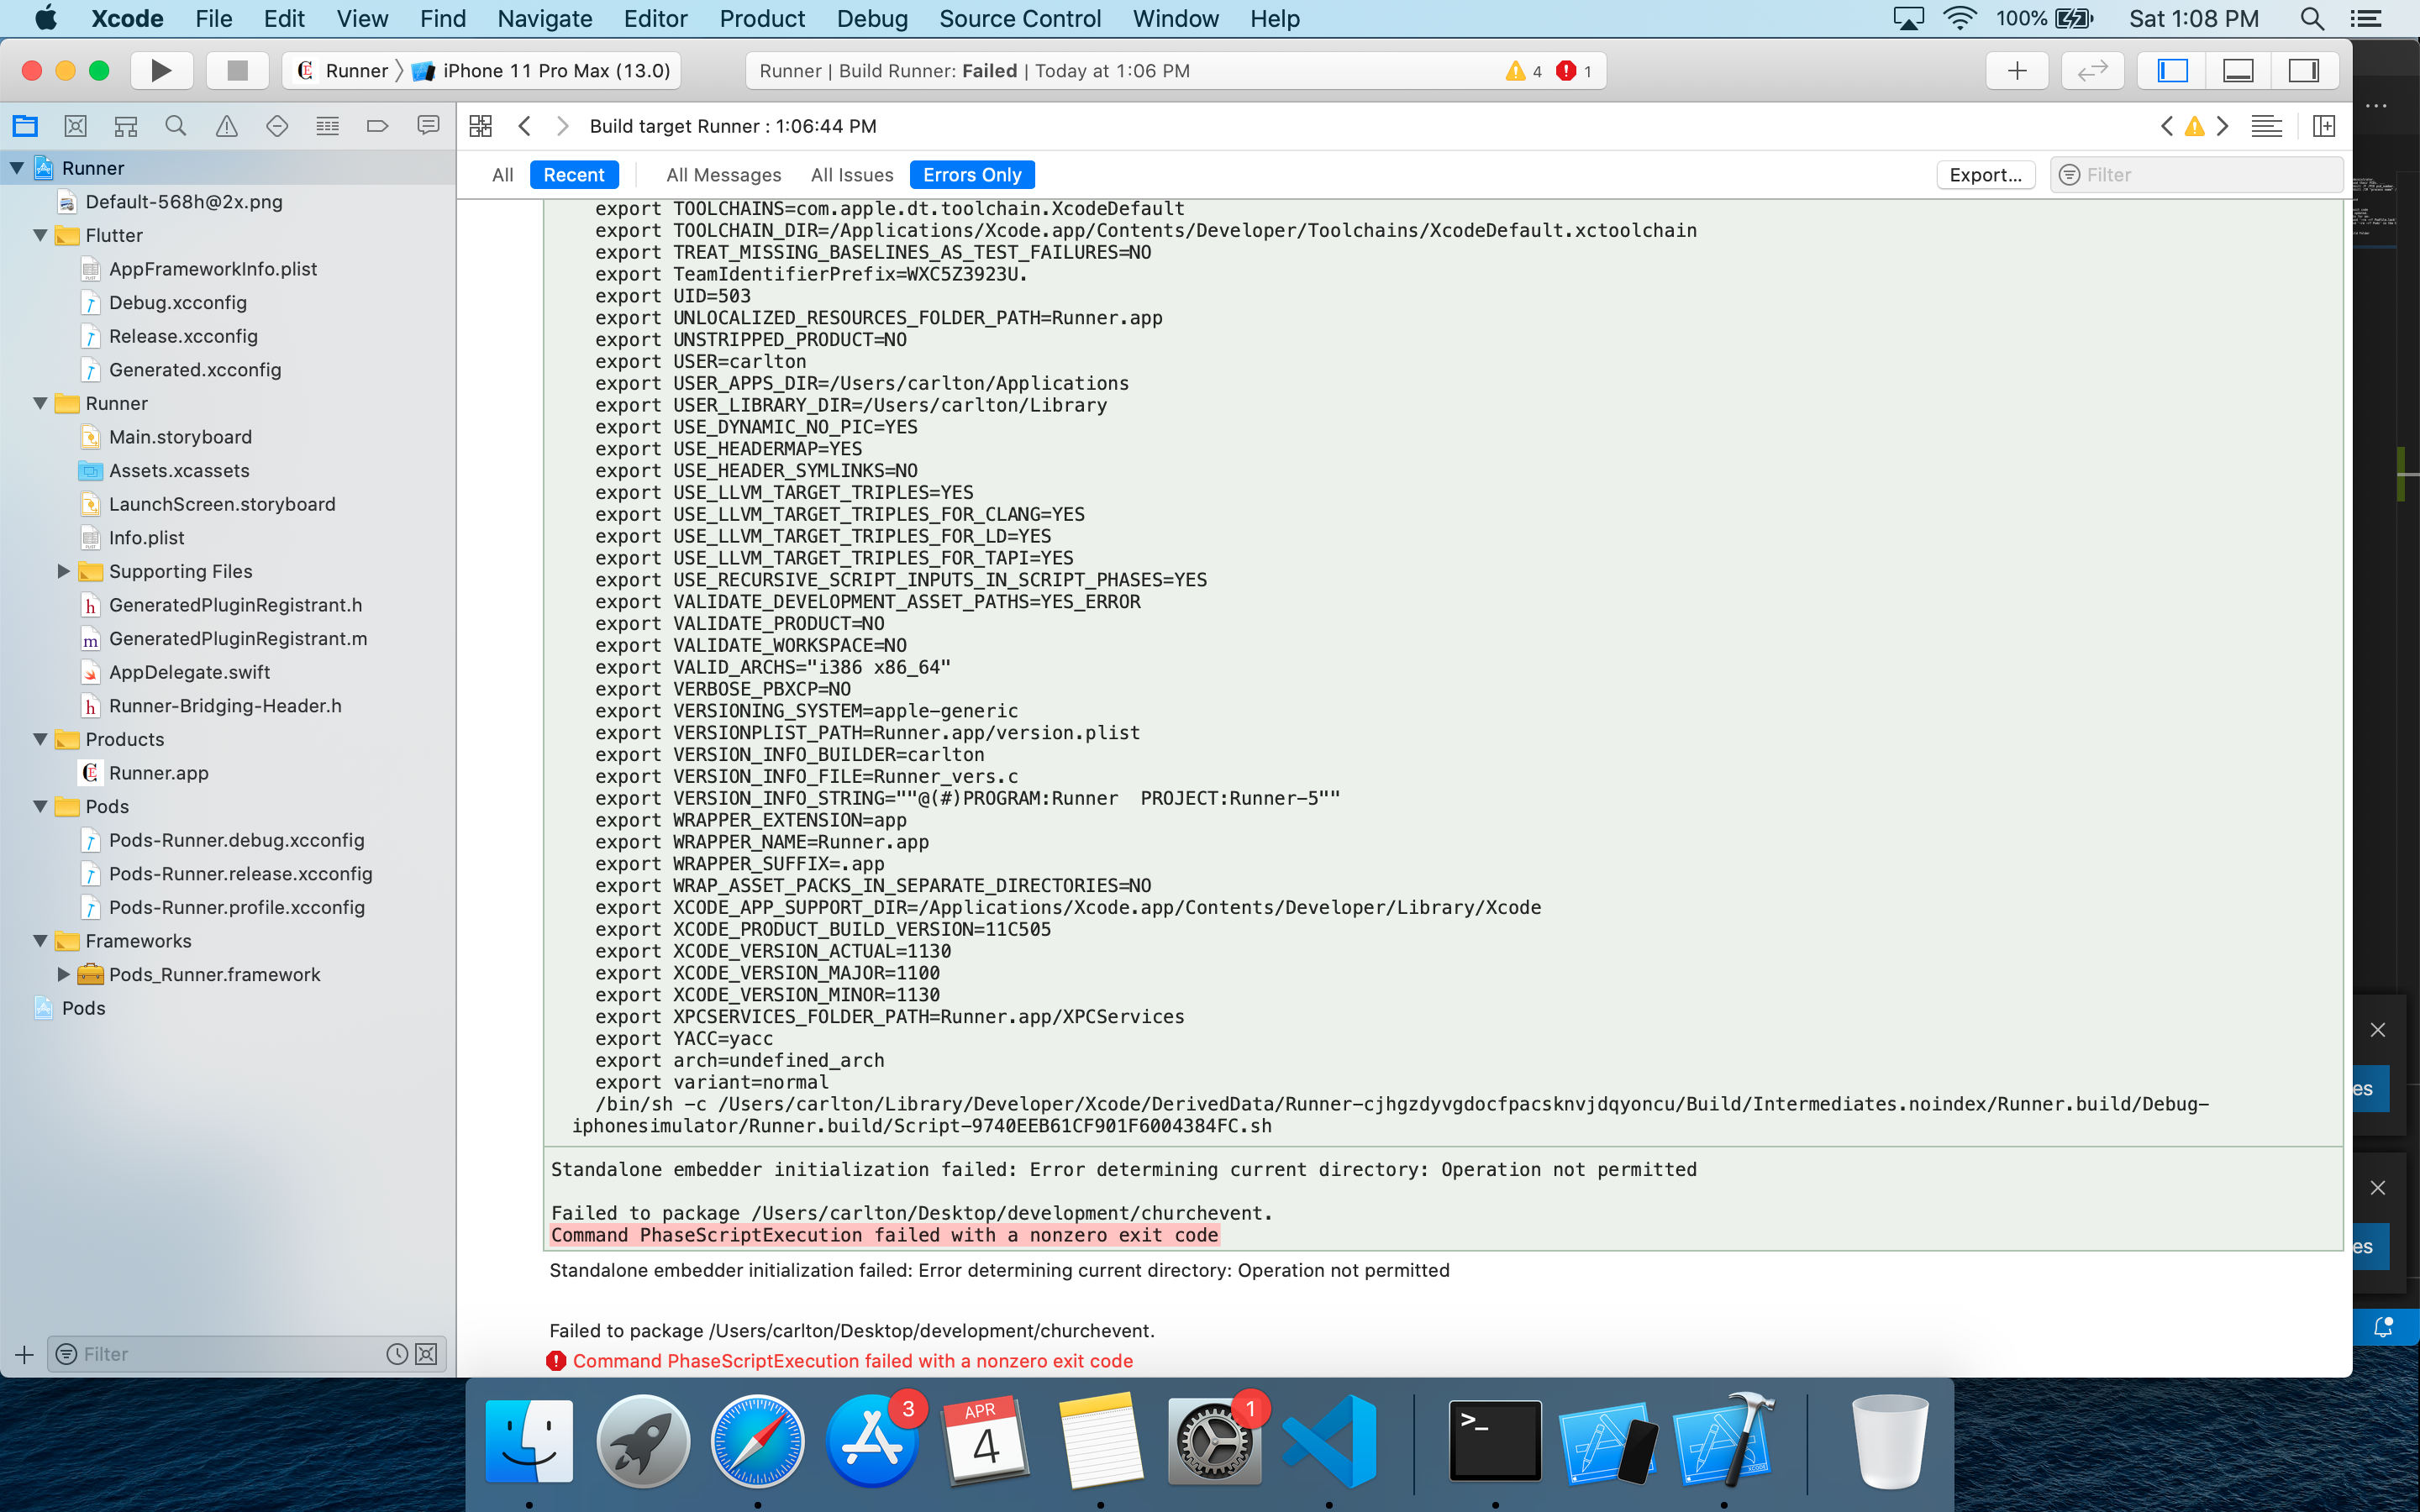
Task: Open the Debug menu
Action: tap(872, 19)
